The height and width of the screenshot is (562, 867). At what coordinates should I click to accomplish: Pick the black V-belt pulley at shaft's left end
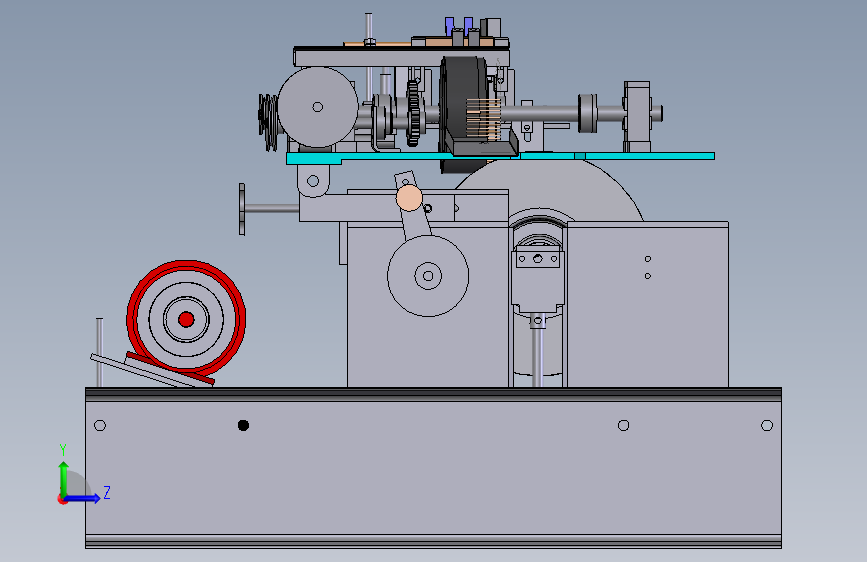pos(269,122)
